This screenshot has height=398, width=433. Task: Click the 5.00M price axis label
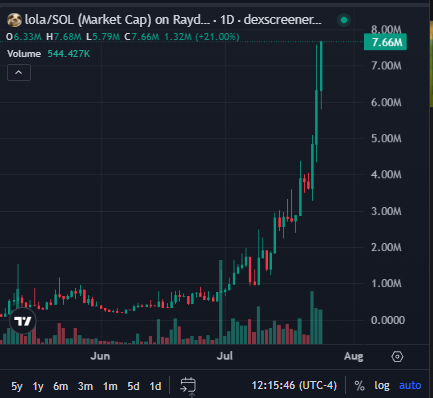pos(386,138)
